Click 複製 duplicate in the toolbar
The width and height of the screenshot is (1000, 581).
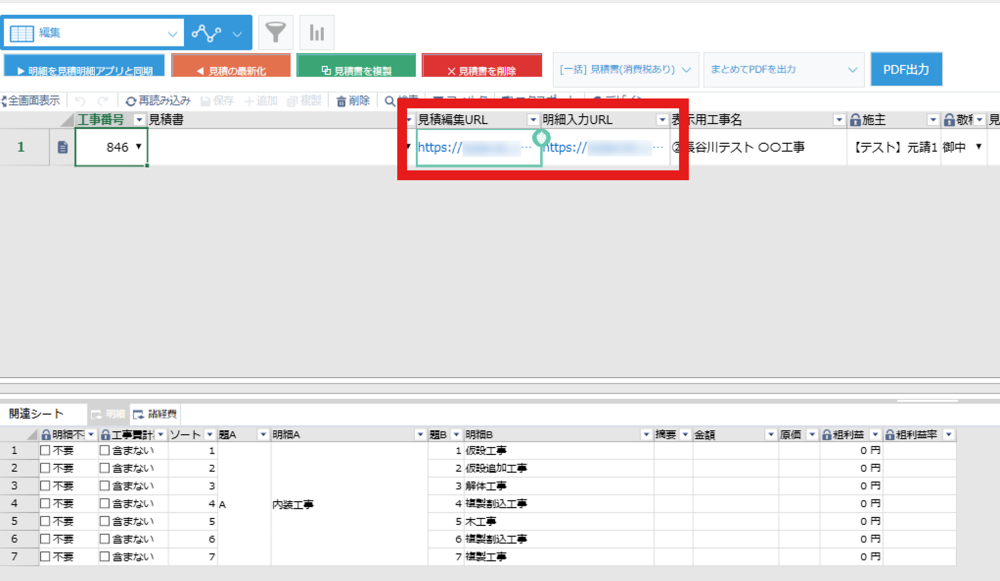(304, 101)
